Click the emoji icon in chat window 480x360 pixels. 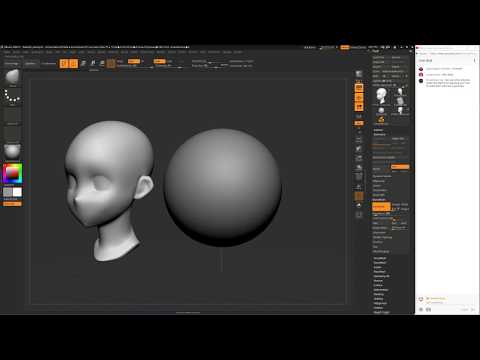(421, 310)
